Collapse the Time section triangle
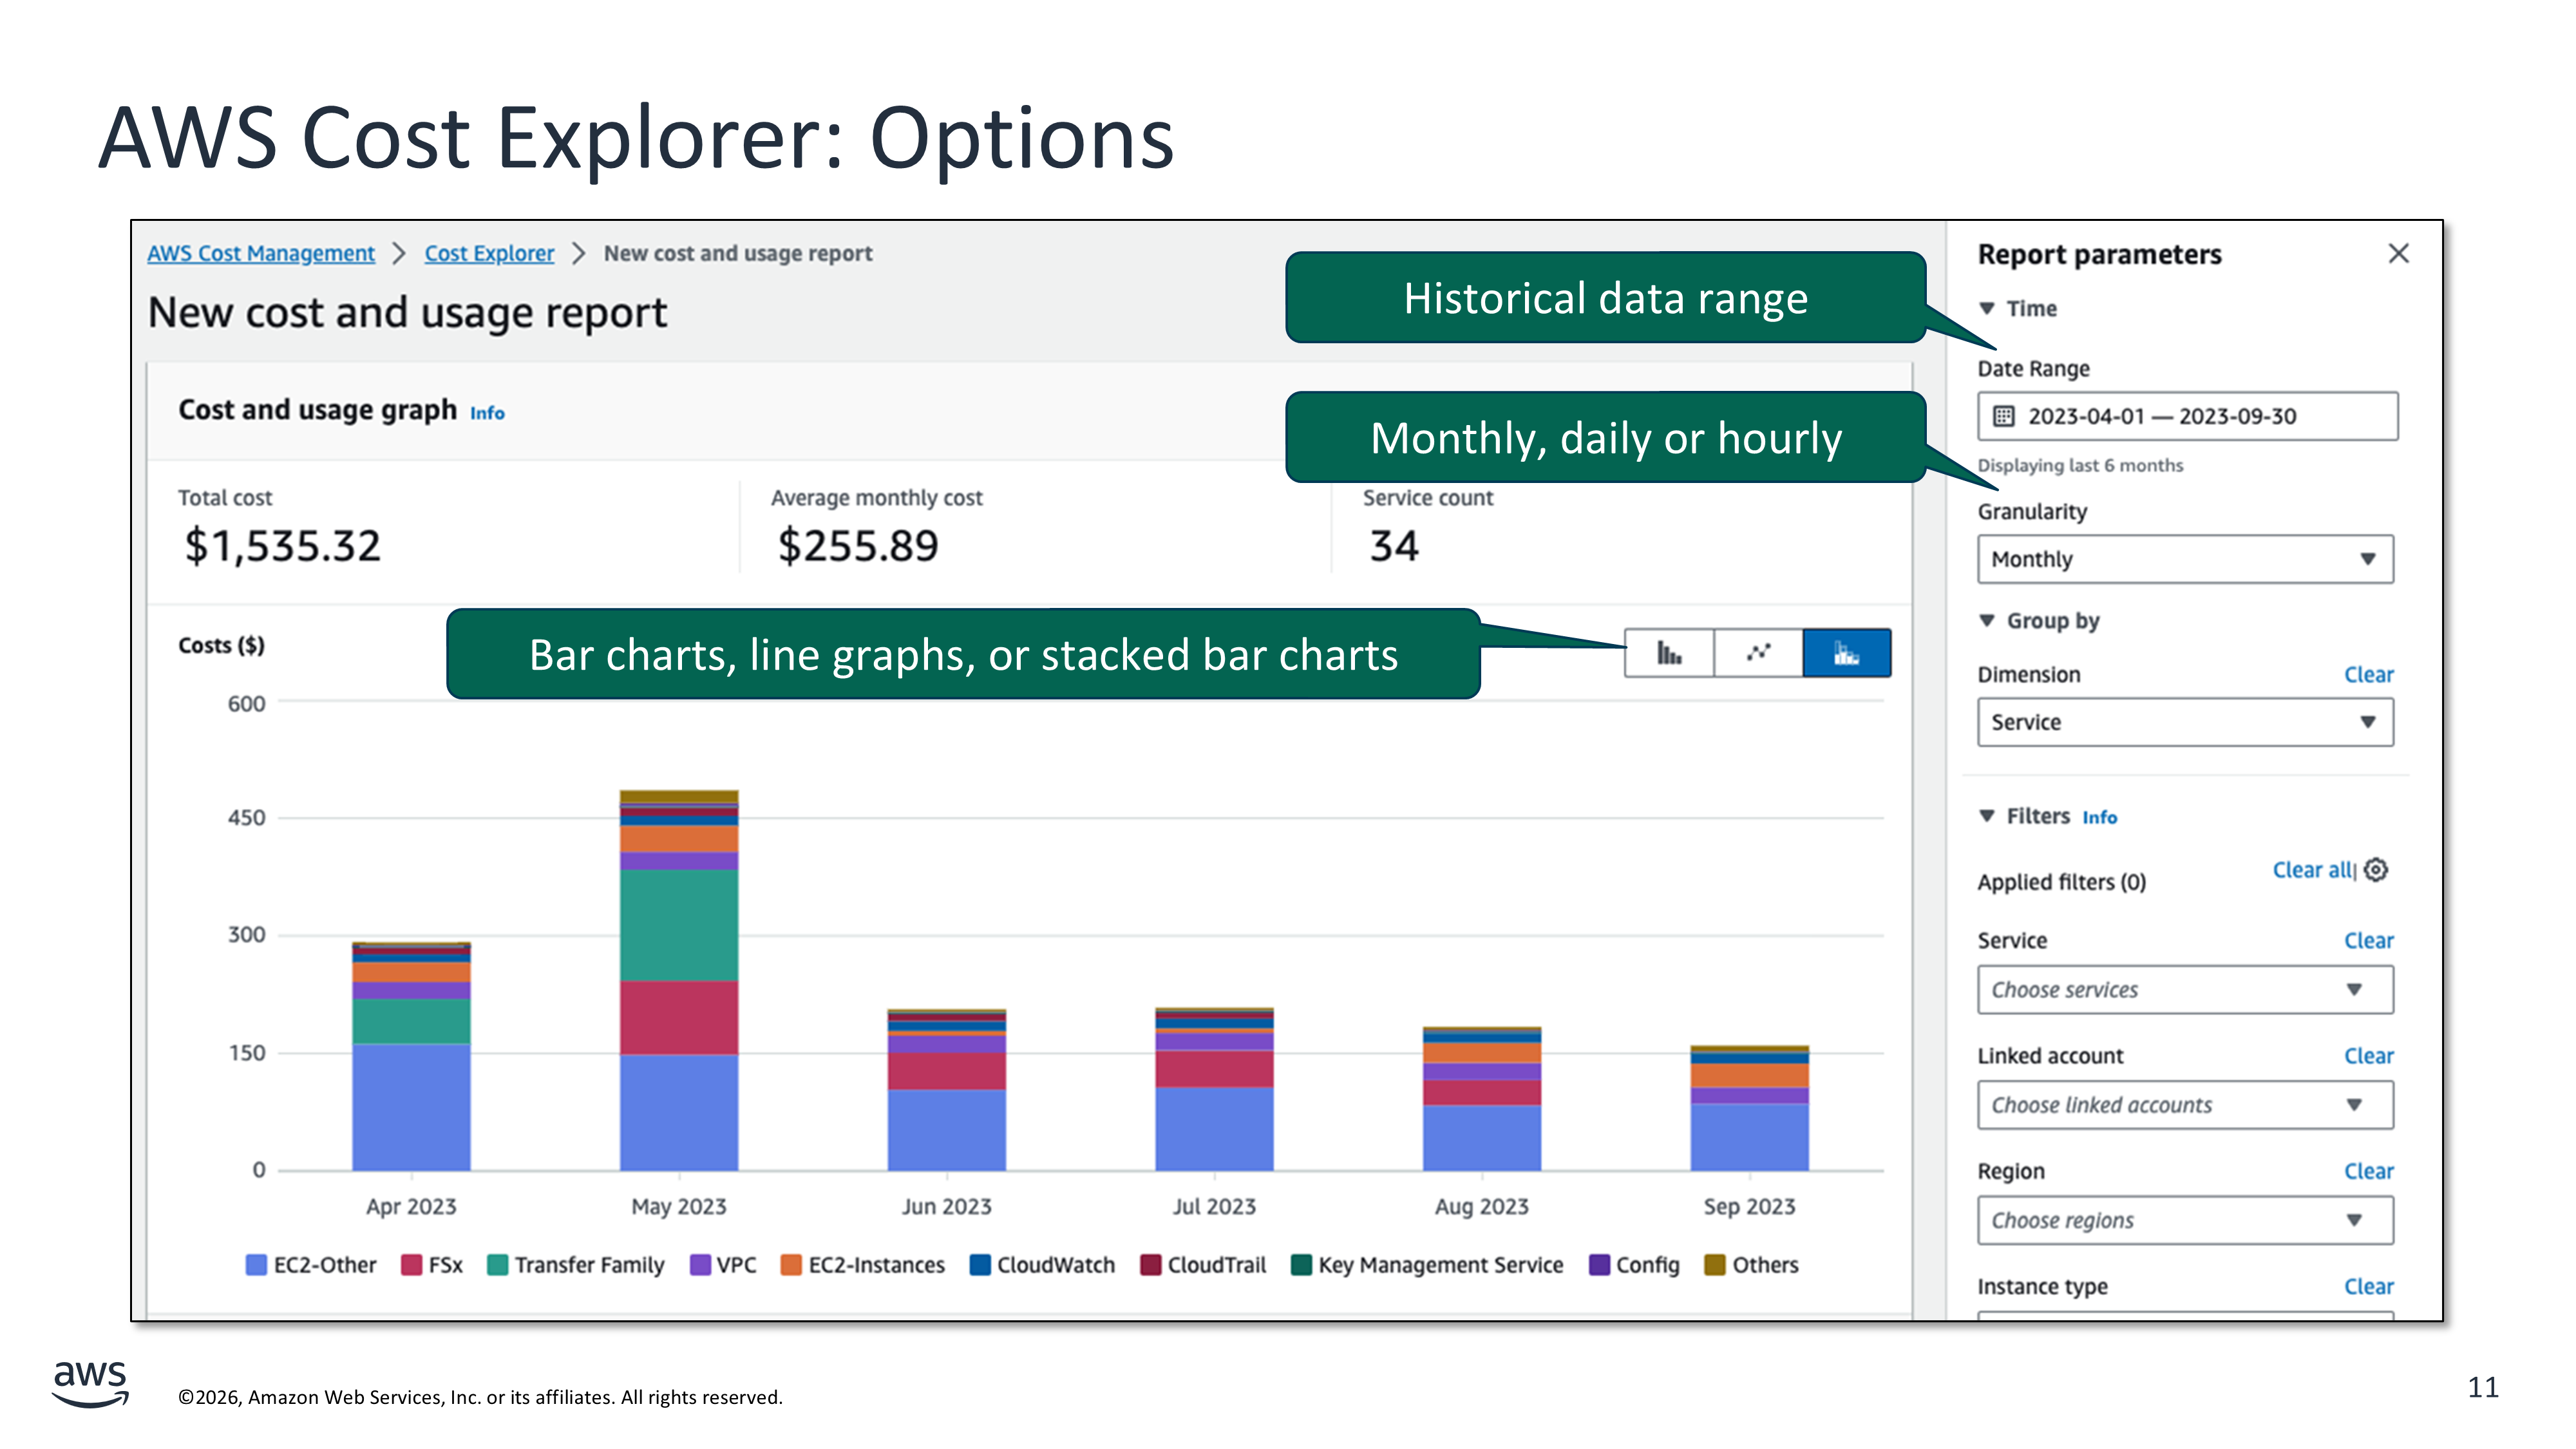This screenshot has width=2576, height=1449. click(1987, 308)
